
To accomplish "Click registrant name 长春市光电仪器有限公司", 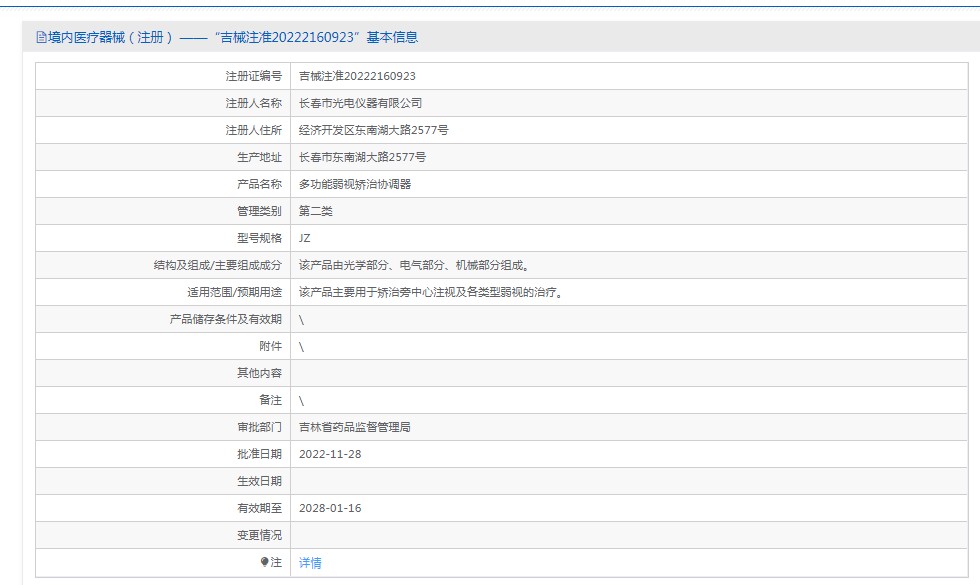I will click(360, 103).
